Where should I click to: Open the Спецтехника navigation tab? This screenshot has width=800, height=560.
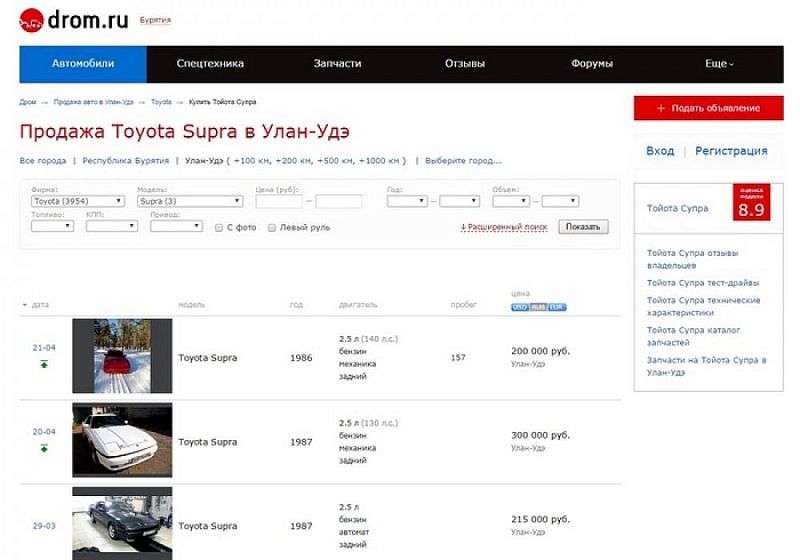210,64
